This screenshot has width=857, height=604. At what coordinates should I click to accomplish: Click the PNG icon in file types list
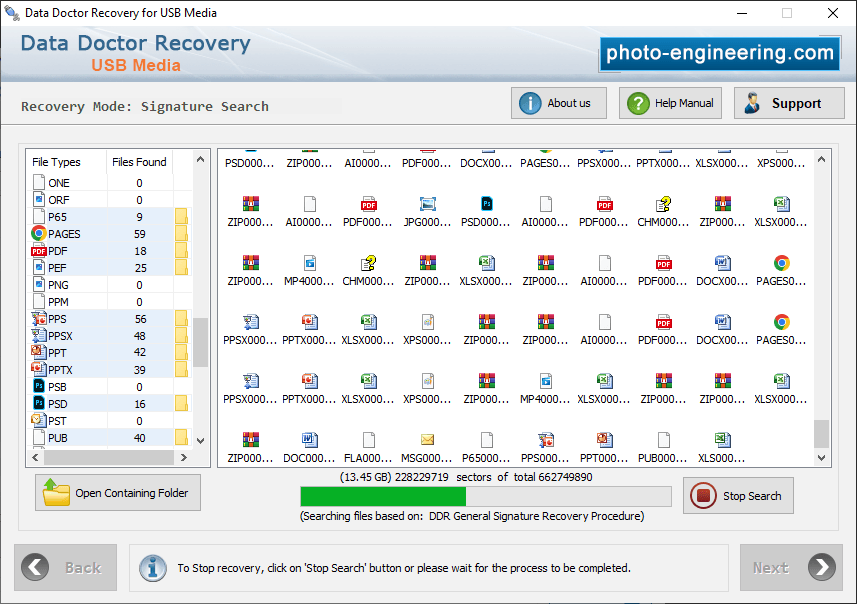39,285
